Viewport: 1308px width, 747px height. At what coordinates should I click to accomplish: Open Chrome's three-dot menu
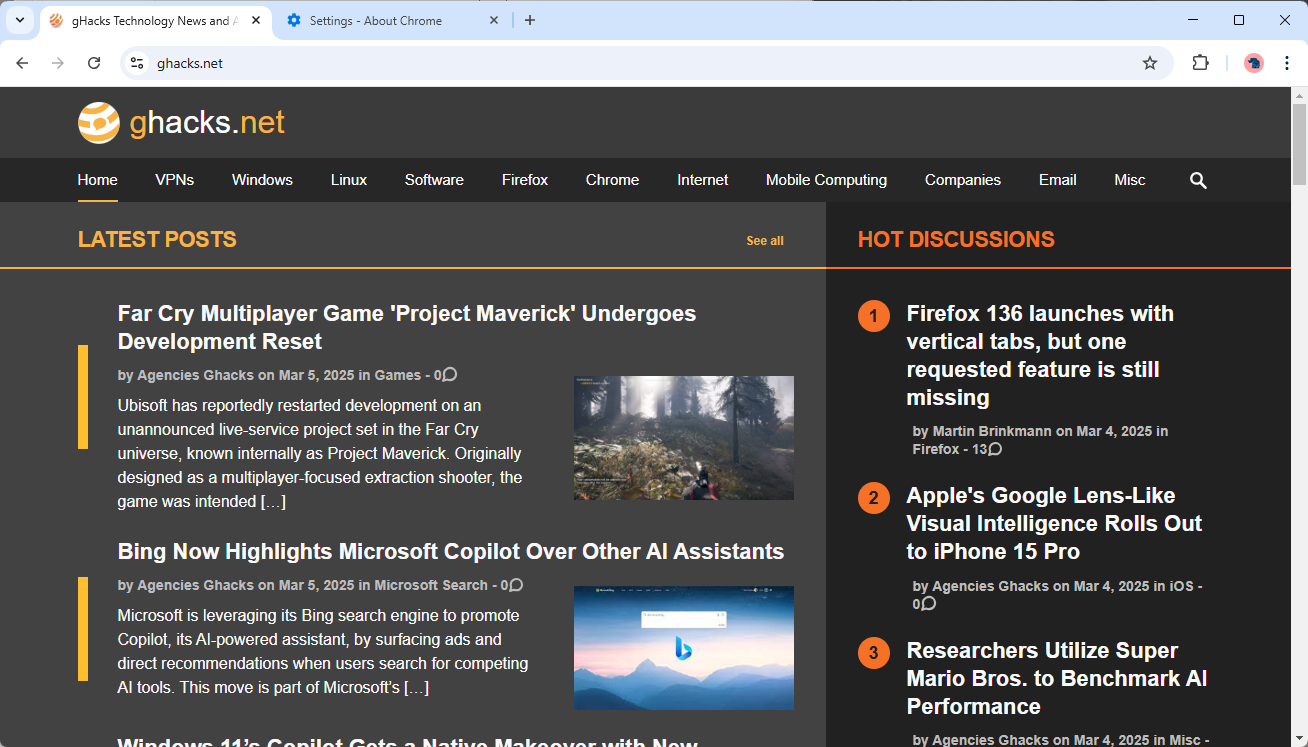tap(1286, 63)
